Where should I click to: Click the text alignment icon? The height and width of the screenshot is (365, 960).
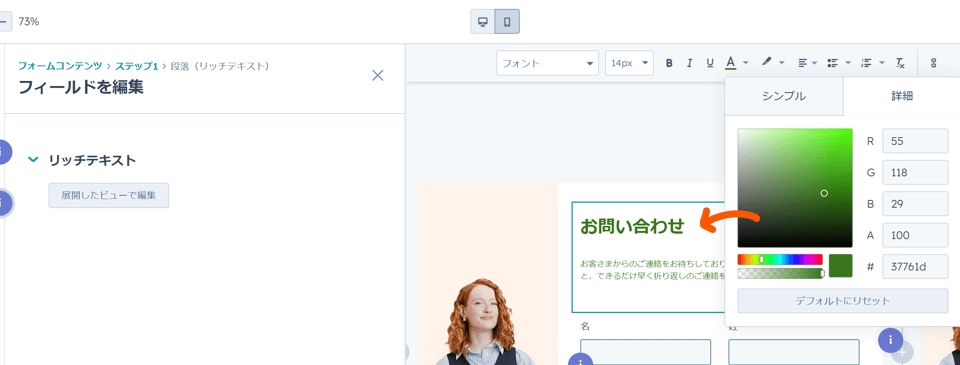click(x=803, y=63)
